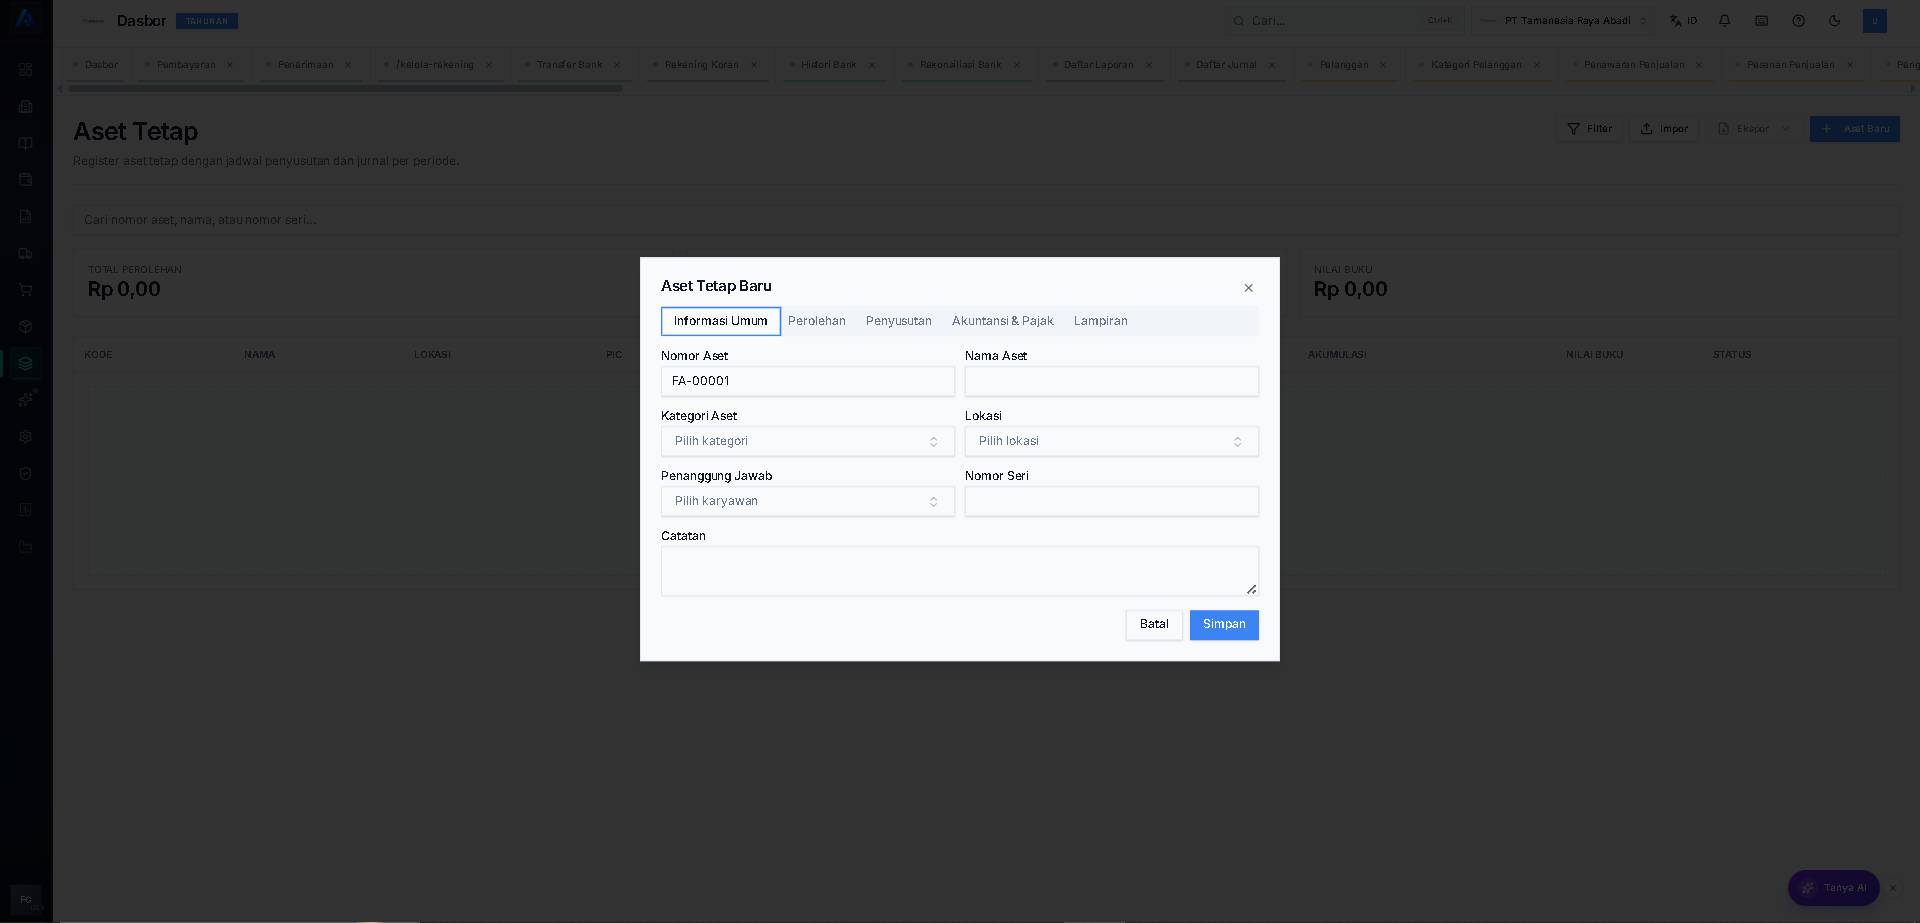Click the Simpan button
This screenshot has width=1920, height=923.
pos(1224,625)
